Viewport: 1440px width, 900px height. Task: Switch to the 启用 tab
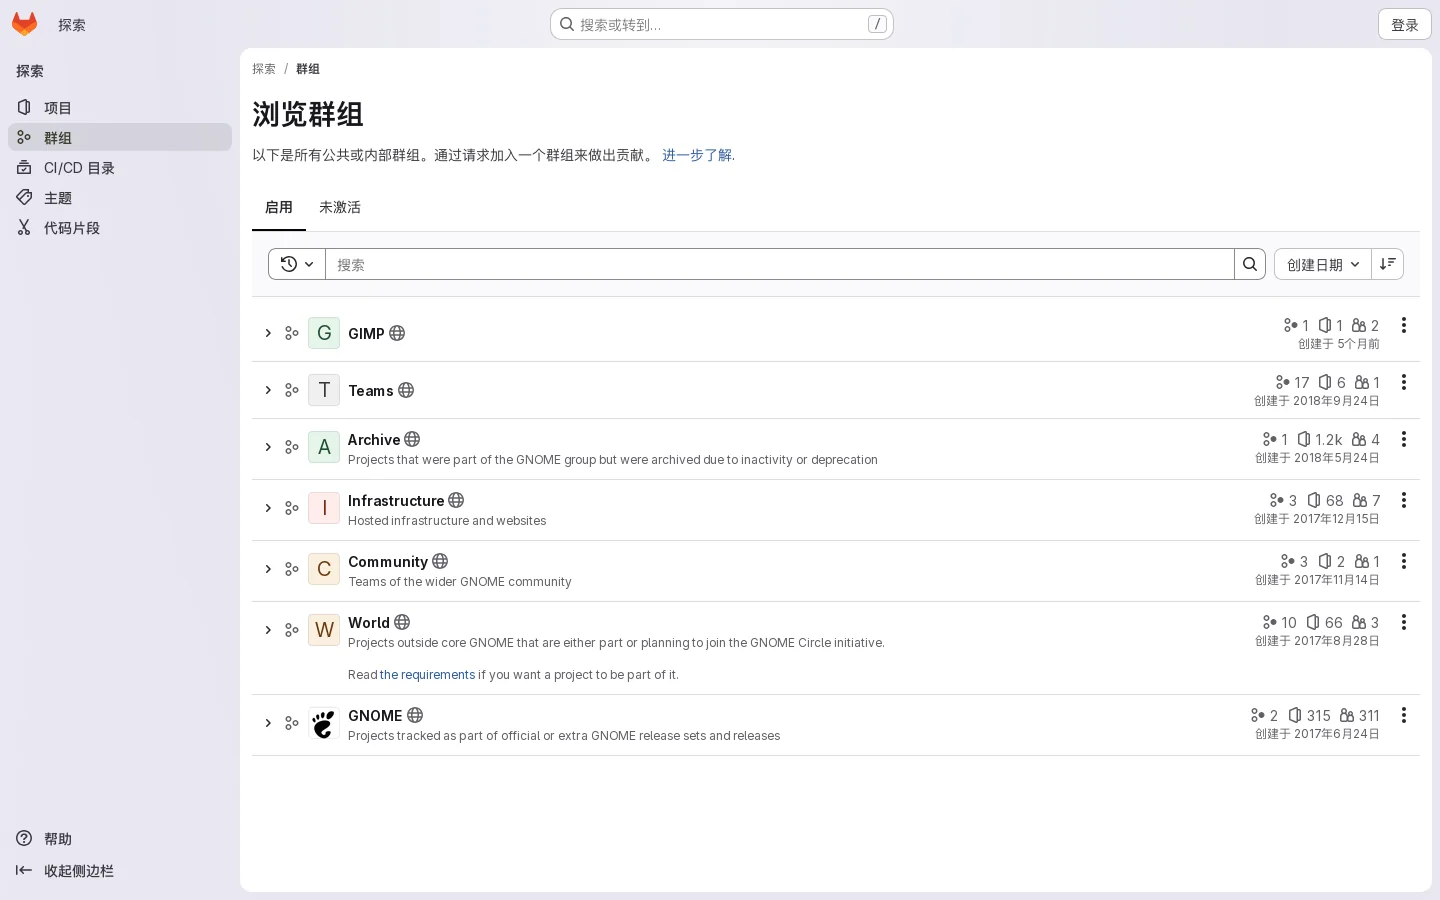pyautogui.click(x=279, y=207)
